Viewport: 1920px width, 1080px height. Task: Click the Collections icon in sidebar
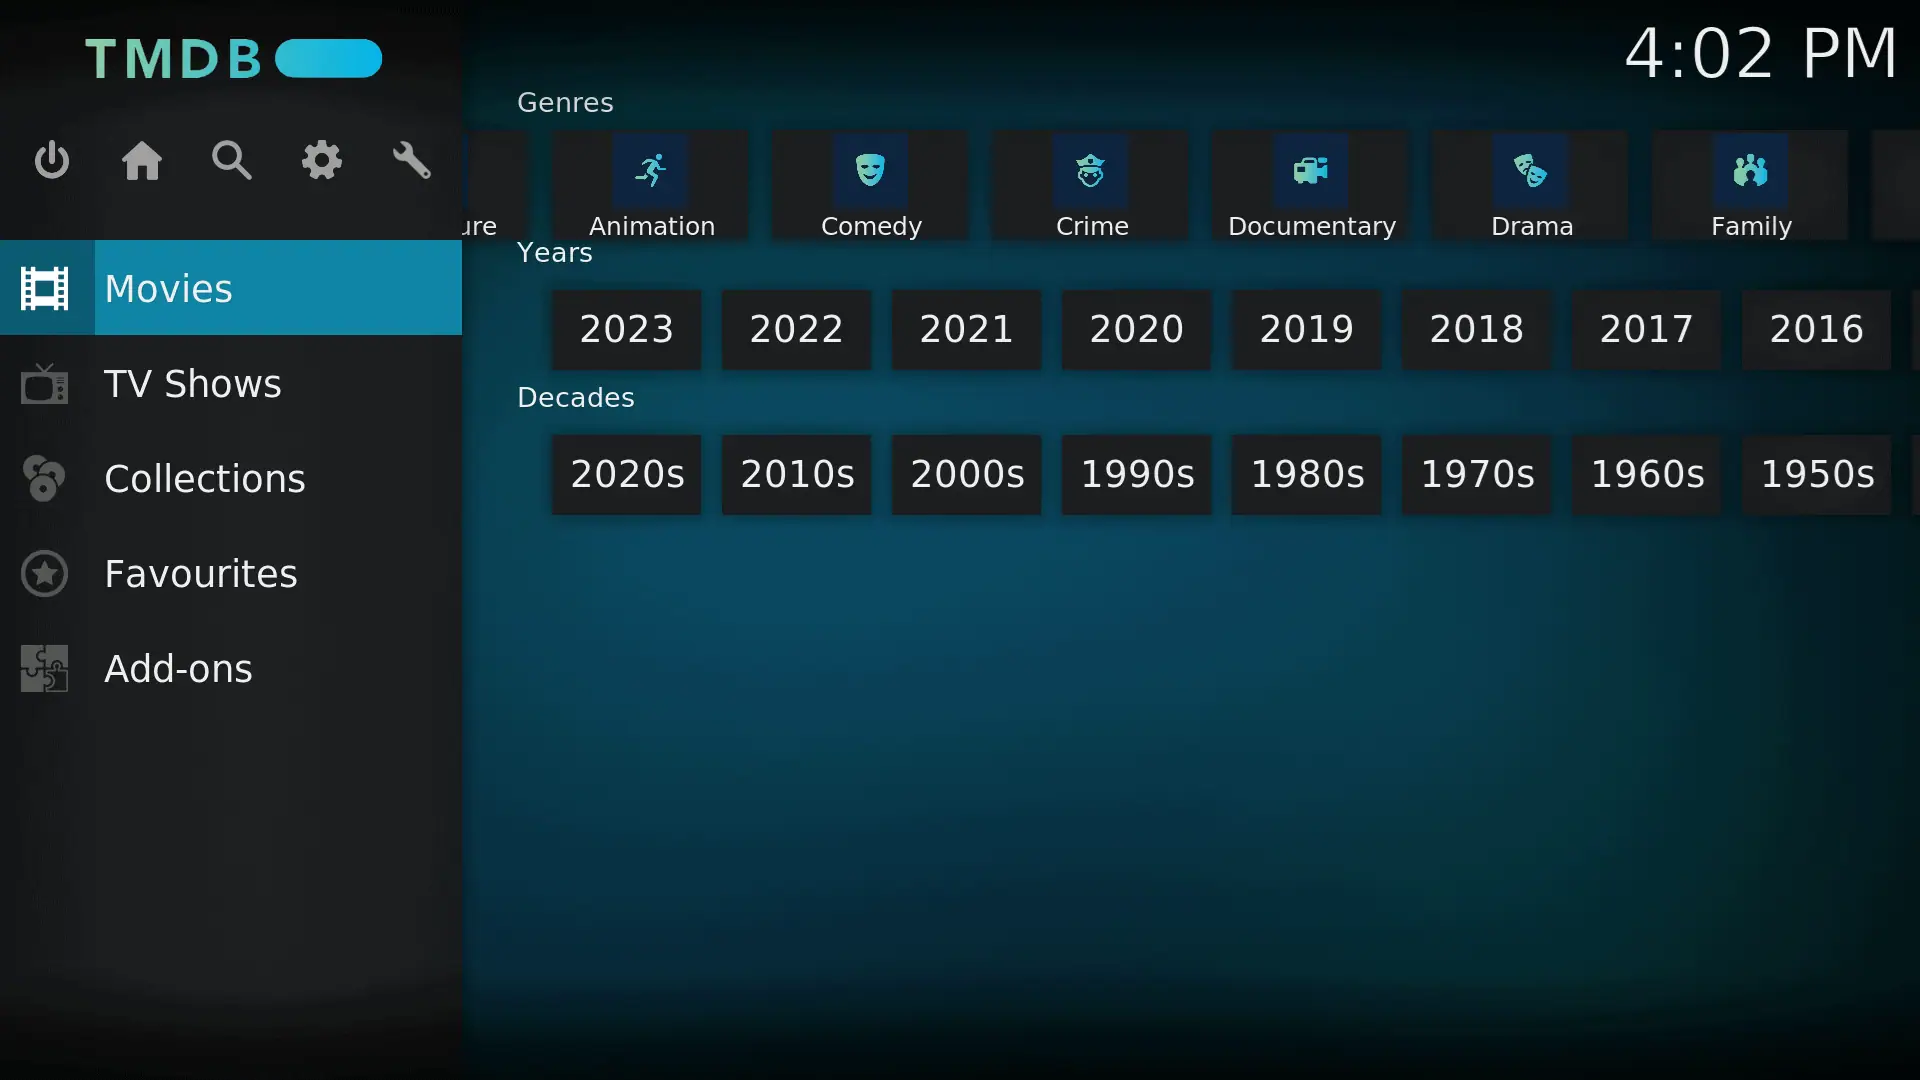click(x=44, y=479)
